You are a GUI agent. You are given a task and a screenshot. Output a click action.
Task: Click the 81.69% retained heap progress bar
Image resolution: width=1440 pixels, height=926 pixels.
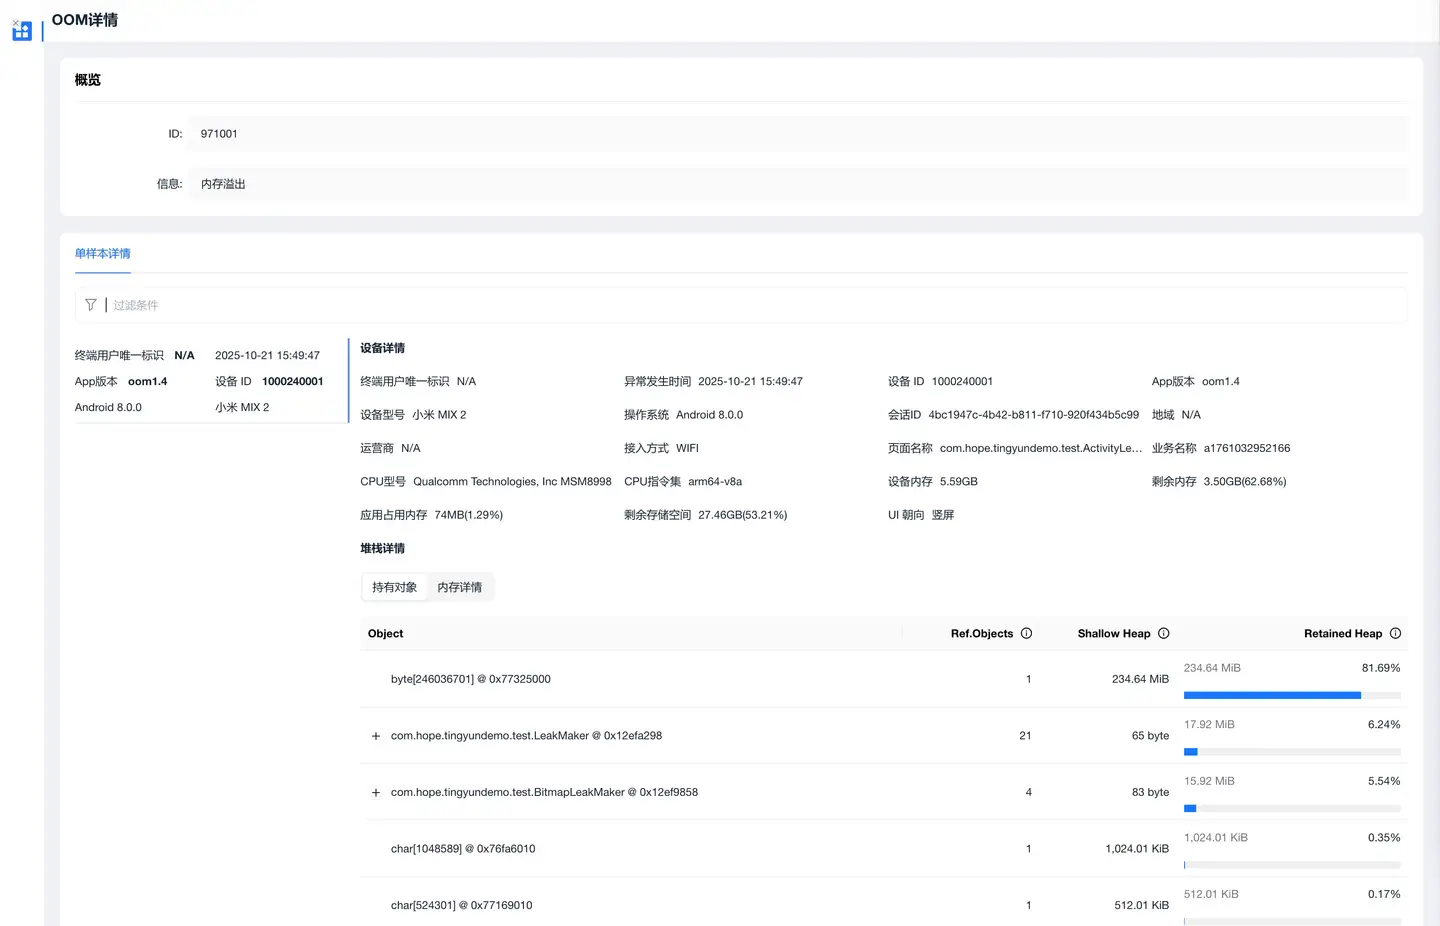pyautogui.click(x=1291, y=695)
